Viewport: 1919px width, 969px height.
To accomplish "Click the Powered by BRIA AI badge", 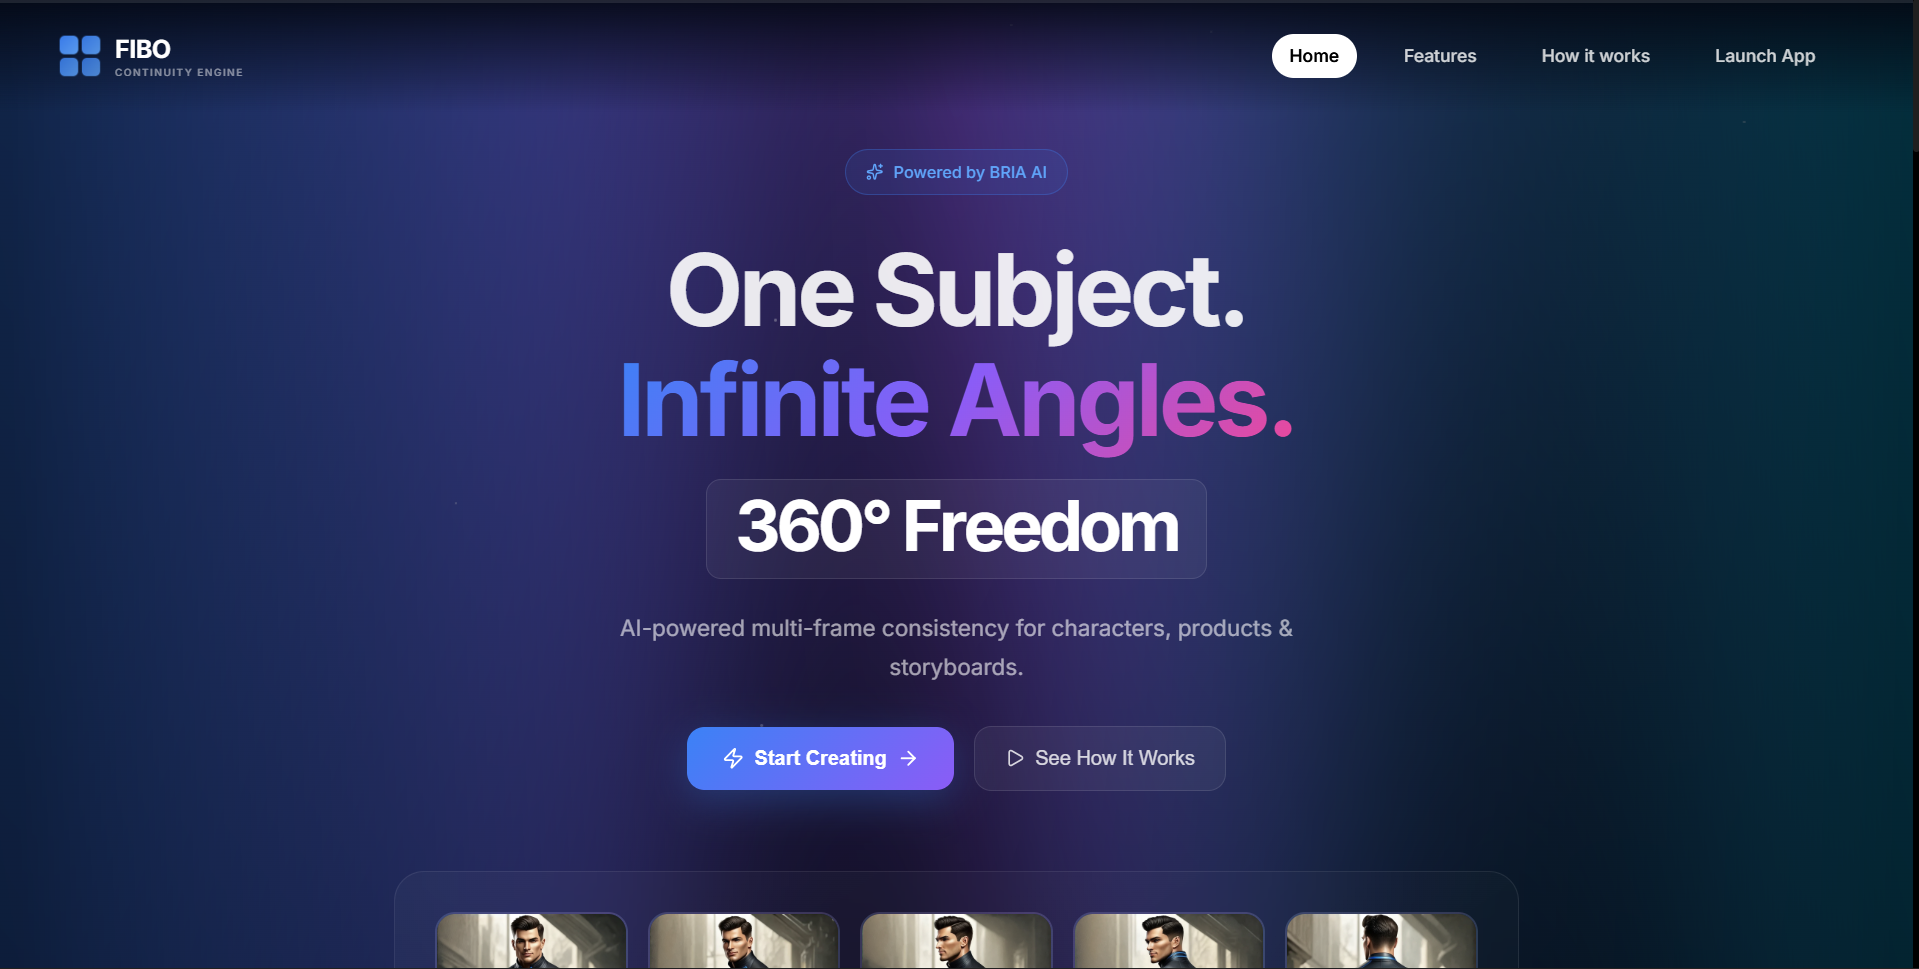I will click(x=956, y=172).
